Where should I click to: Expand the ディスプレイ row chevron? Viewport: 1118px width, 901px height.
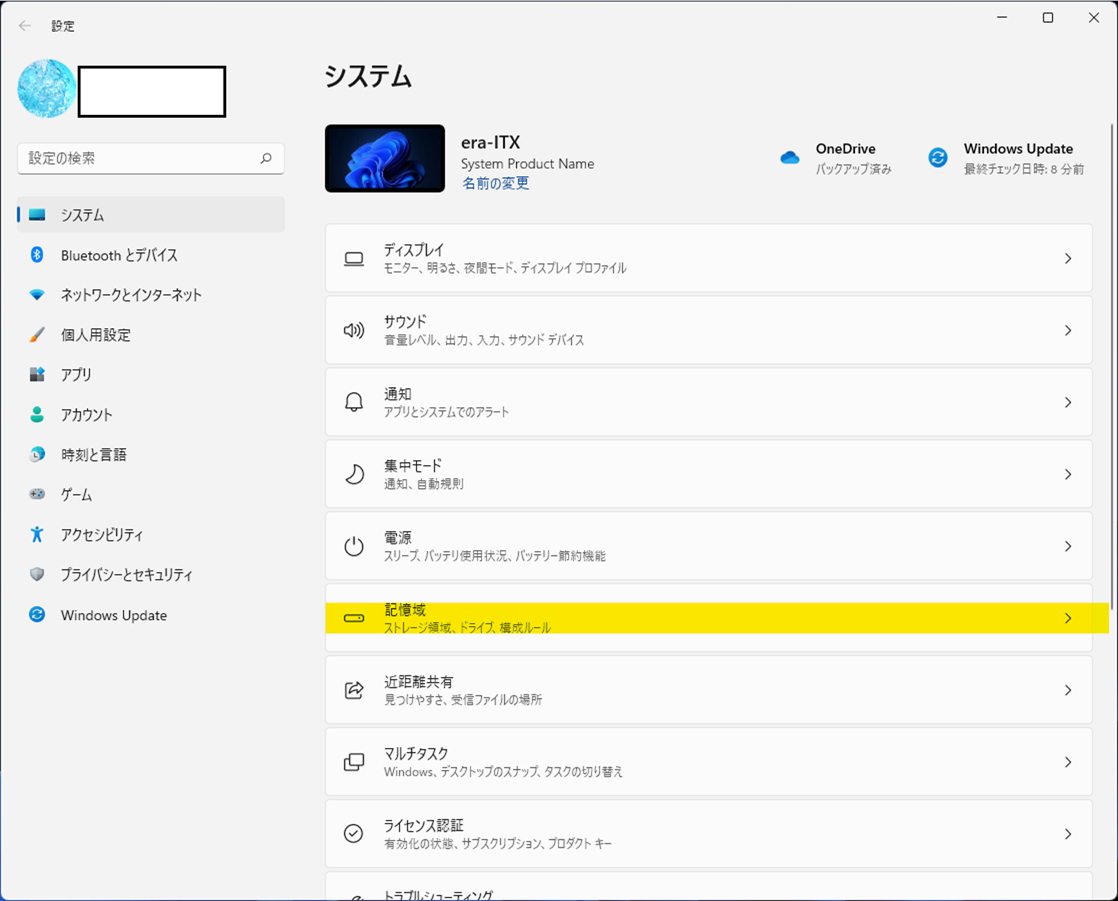point(1067,259)
